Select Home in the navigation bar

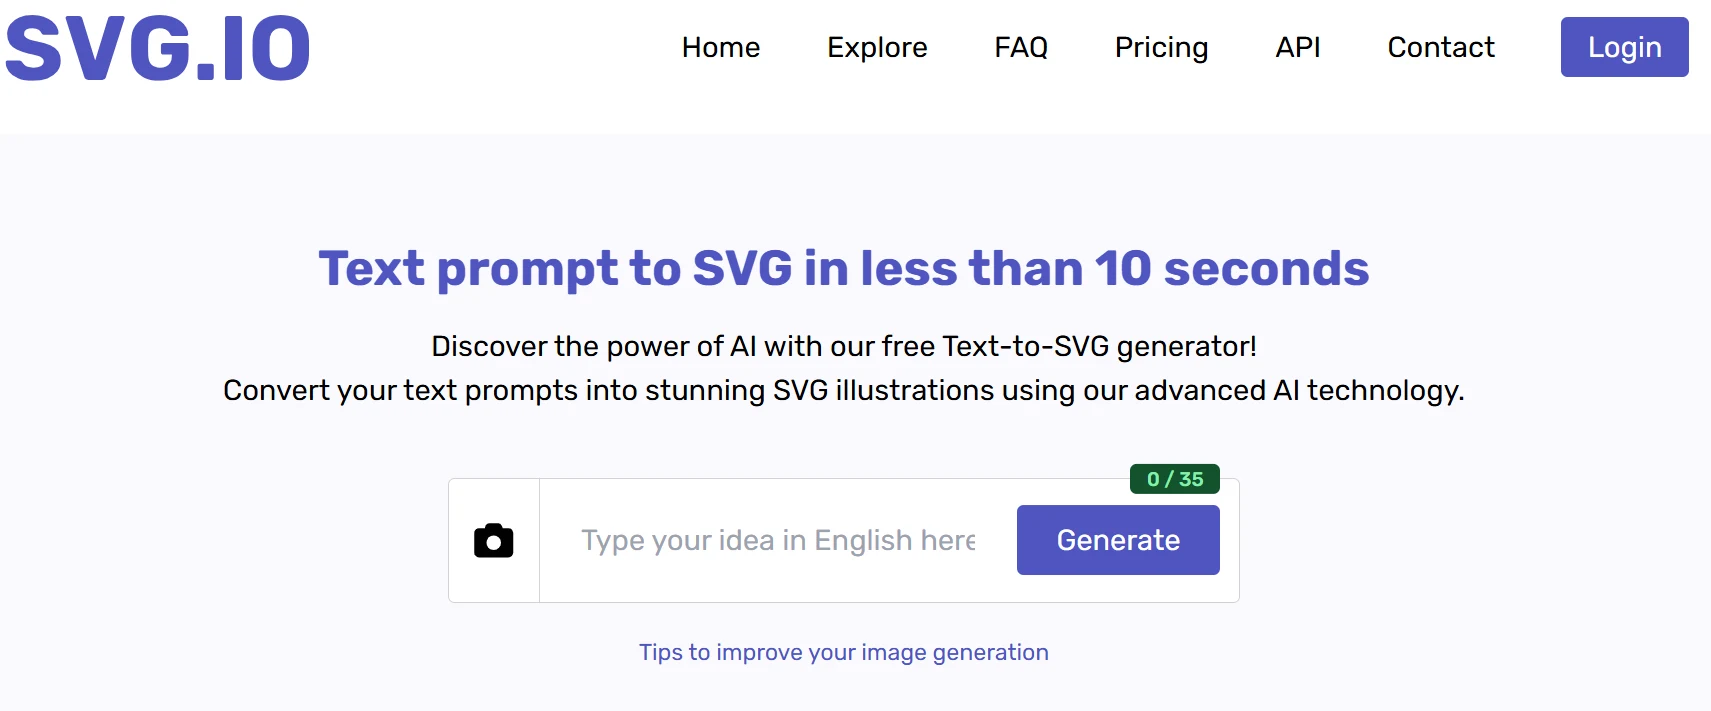[720, 47]
